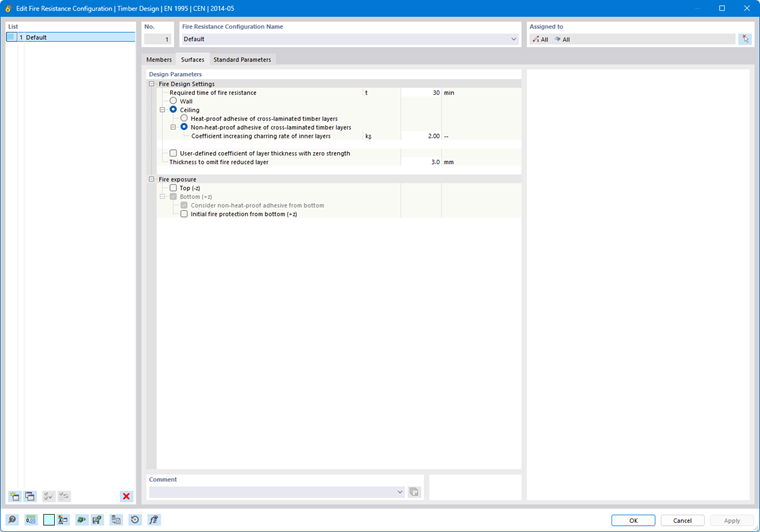
Task: Edit the charring rate coefficient value 2.00
Action: click(x=421, y=136)
